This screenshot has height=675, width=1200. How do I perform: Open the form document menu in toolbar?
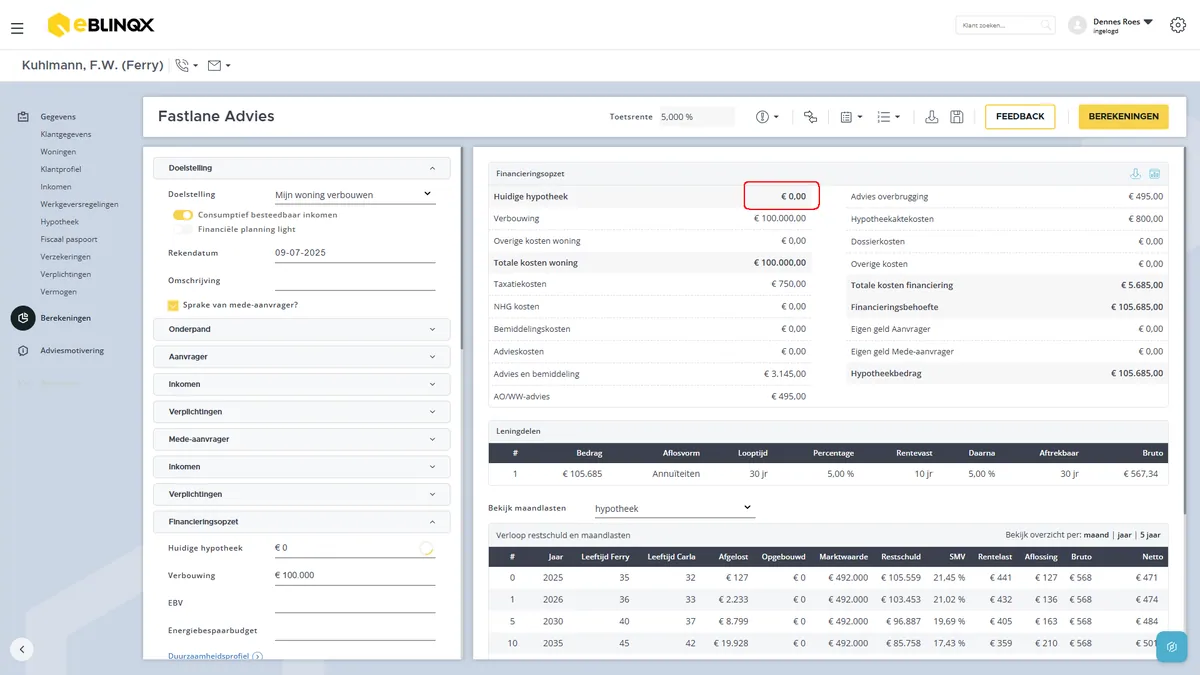pyautogui.click(x=851, y=117)
